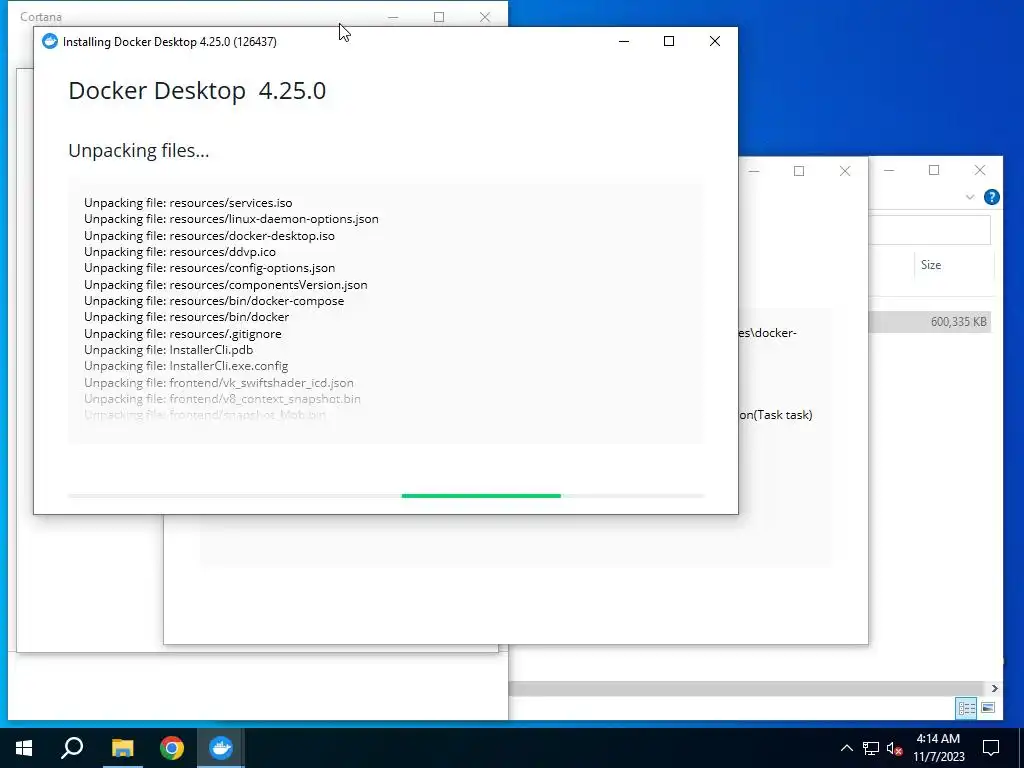1024x768 pixels.
Task: Click the 'resources/linux-daemon-options.json' log line
Action: 231,219
